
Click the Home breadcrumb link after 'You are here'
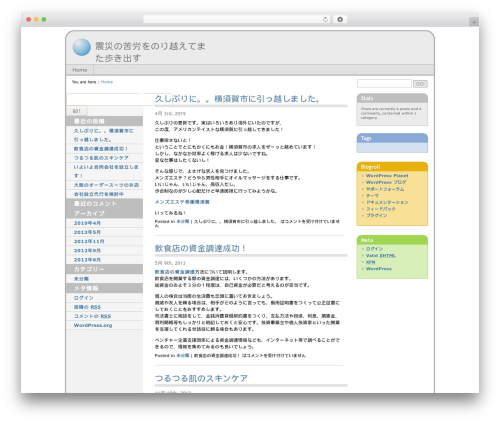(107, 82)
